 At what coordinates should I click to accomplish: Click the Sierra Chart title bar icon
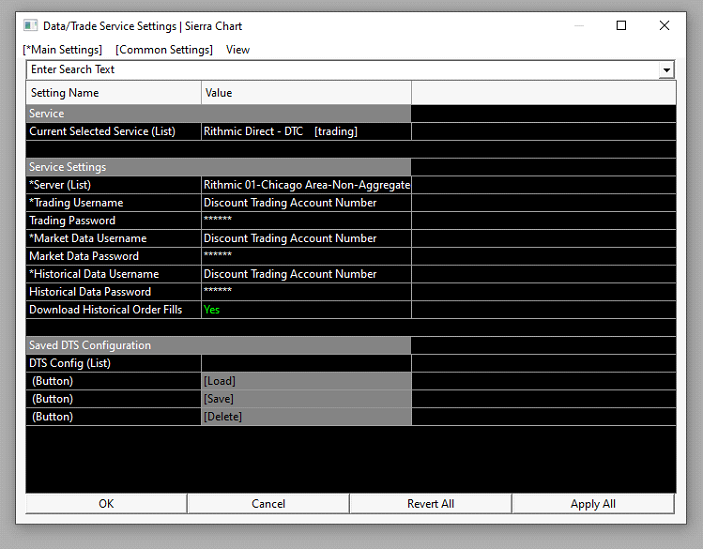click(x=30, y=26)
